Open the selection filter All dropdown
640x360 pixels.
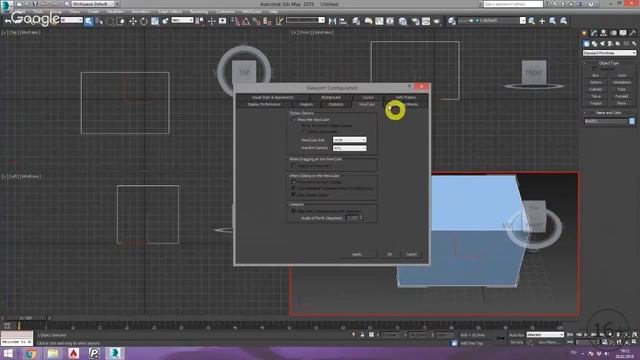coord(71,20)
